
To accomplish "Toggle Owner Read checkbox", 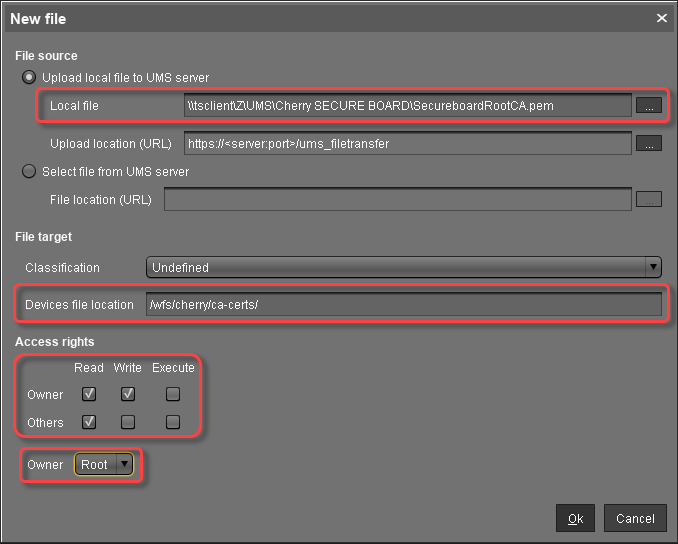I will pyautogui.click(x=89, y=394).
